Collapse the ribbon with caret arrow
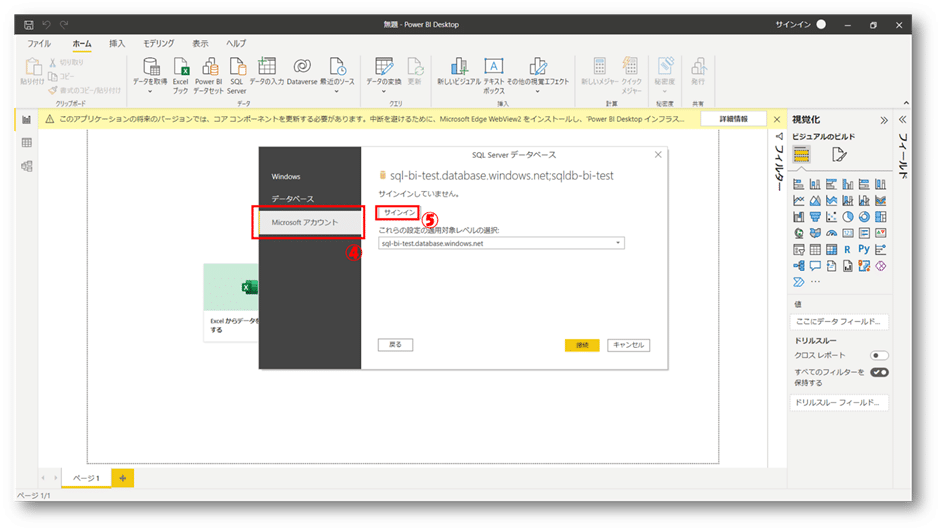The width and height of the screenshot is (941, 530). 906,103
